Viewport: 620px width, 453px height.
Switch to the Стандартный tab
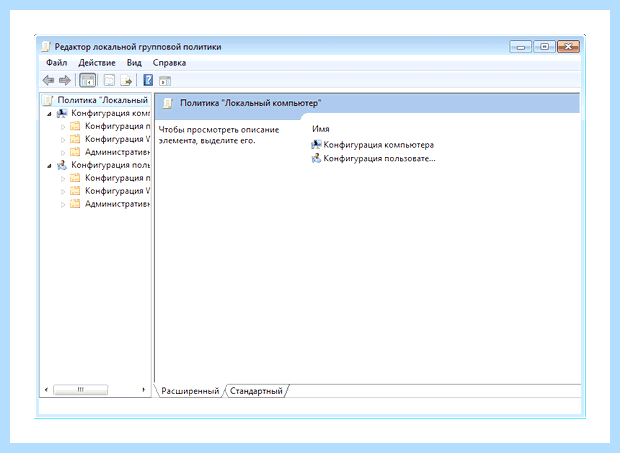pos(256,391)
